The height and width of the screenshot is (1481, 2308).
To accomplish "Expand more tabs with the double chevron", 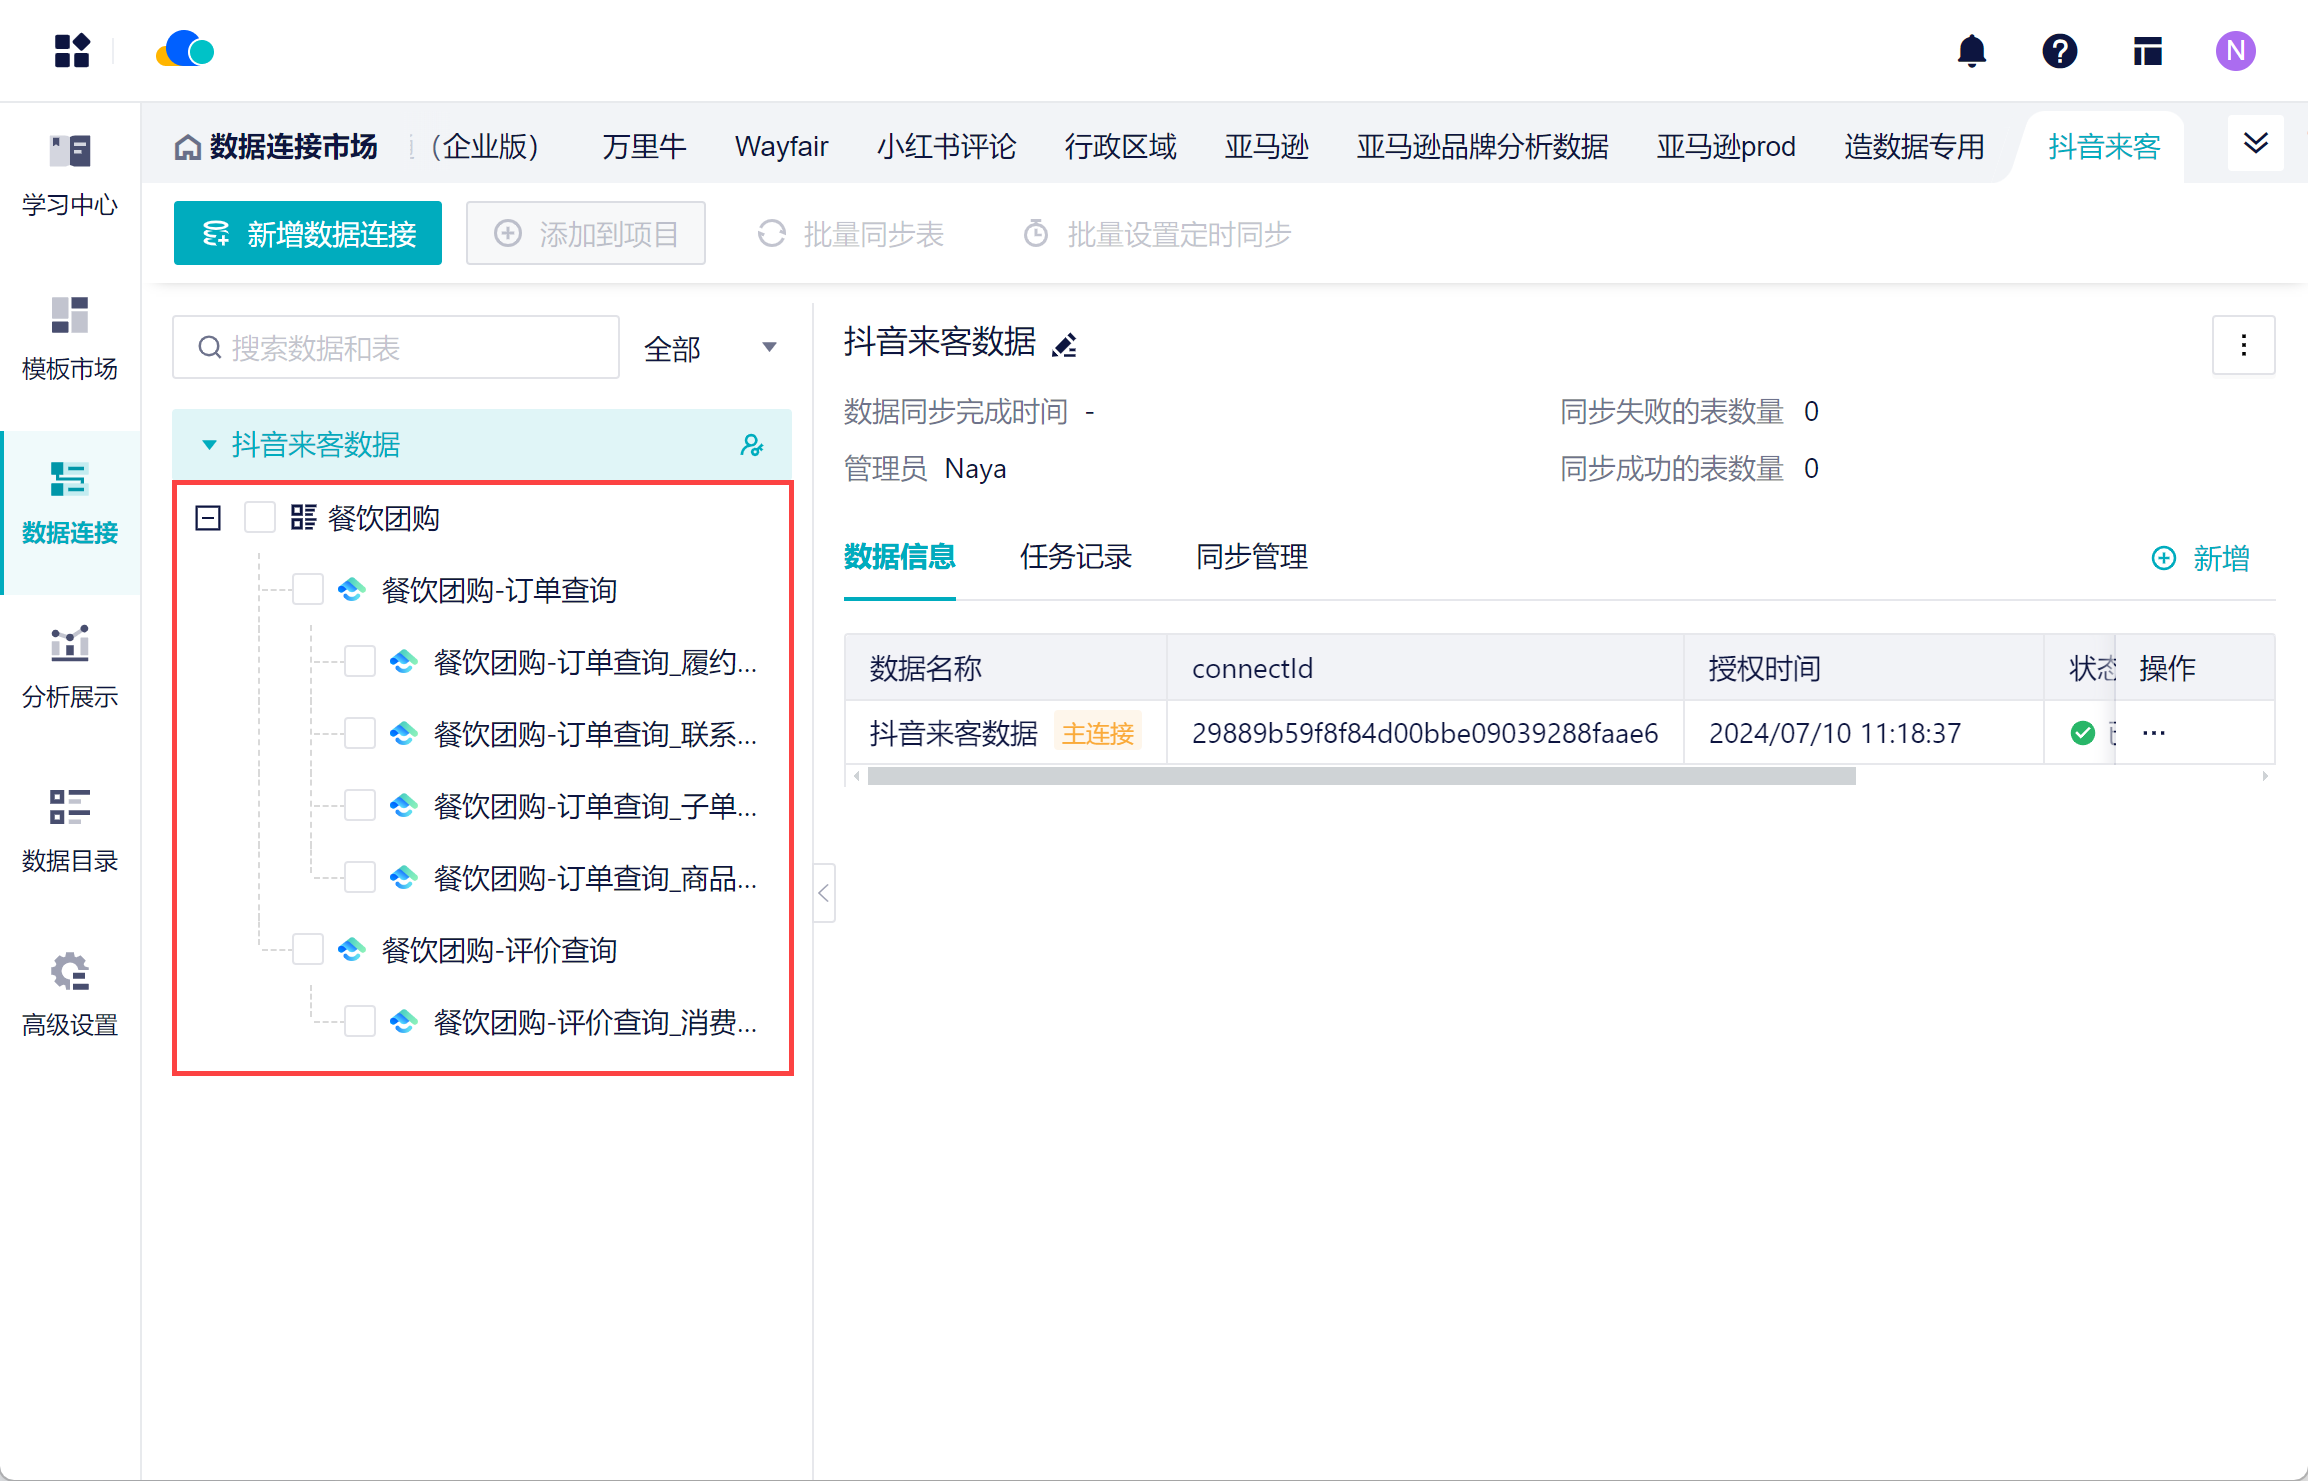I will [2255, 144].
